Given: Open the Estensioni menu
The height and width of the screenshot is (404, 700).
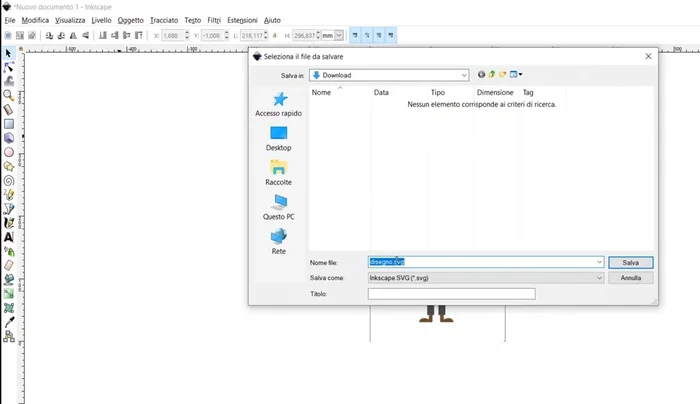Looking at the screenshot, I should [x=242, y=20].
